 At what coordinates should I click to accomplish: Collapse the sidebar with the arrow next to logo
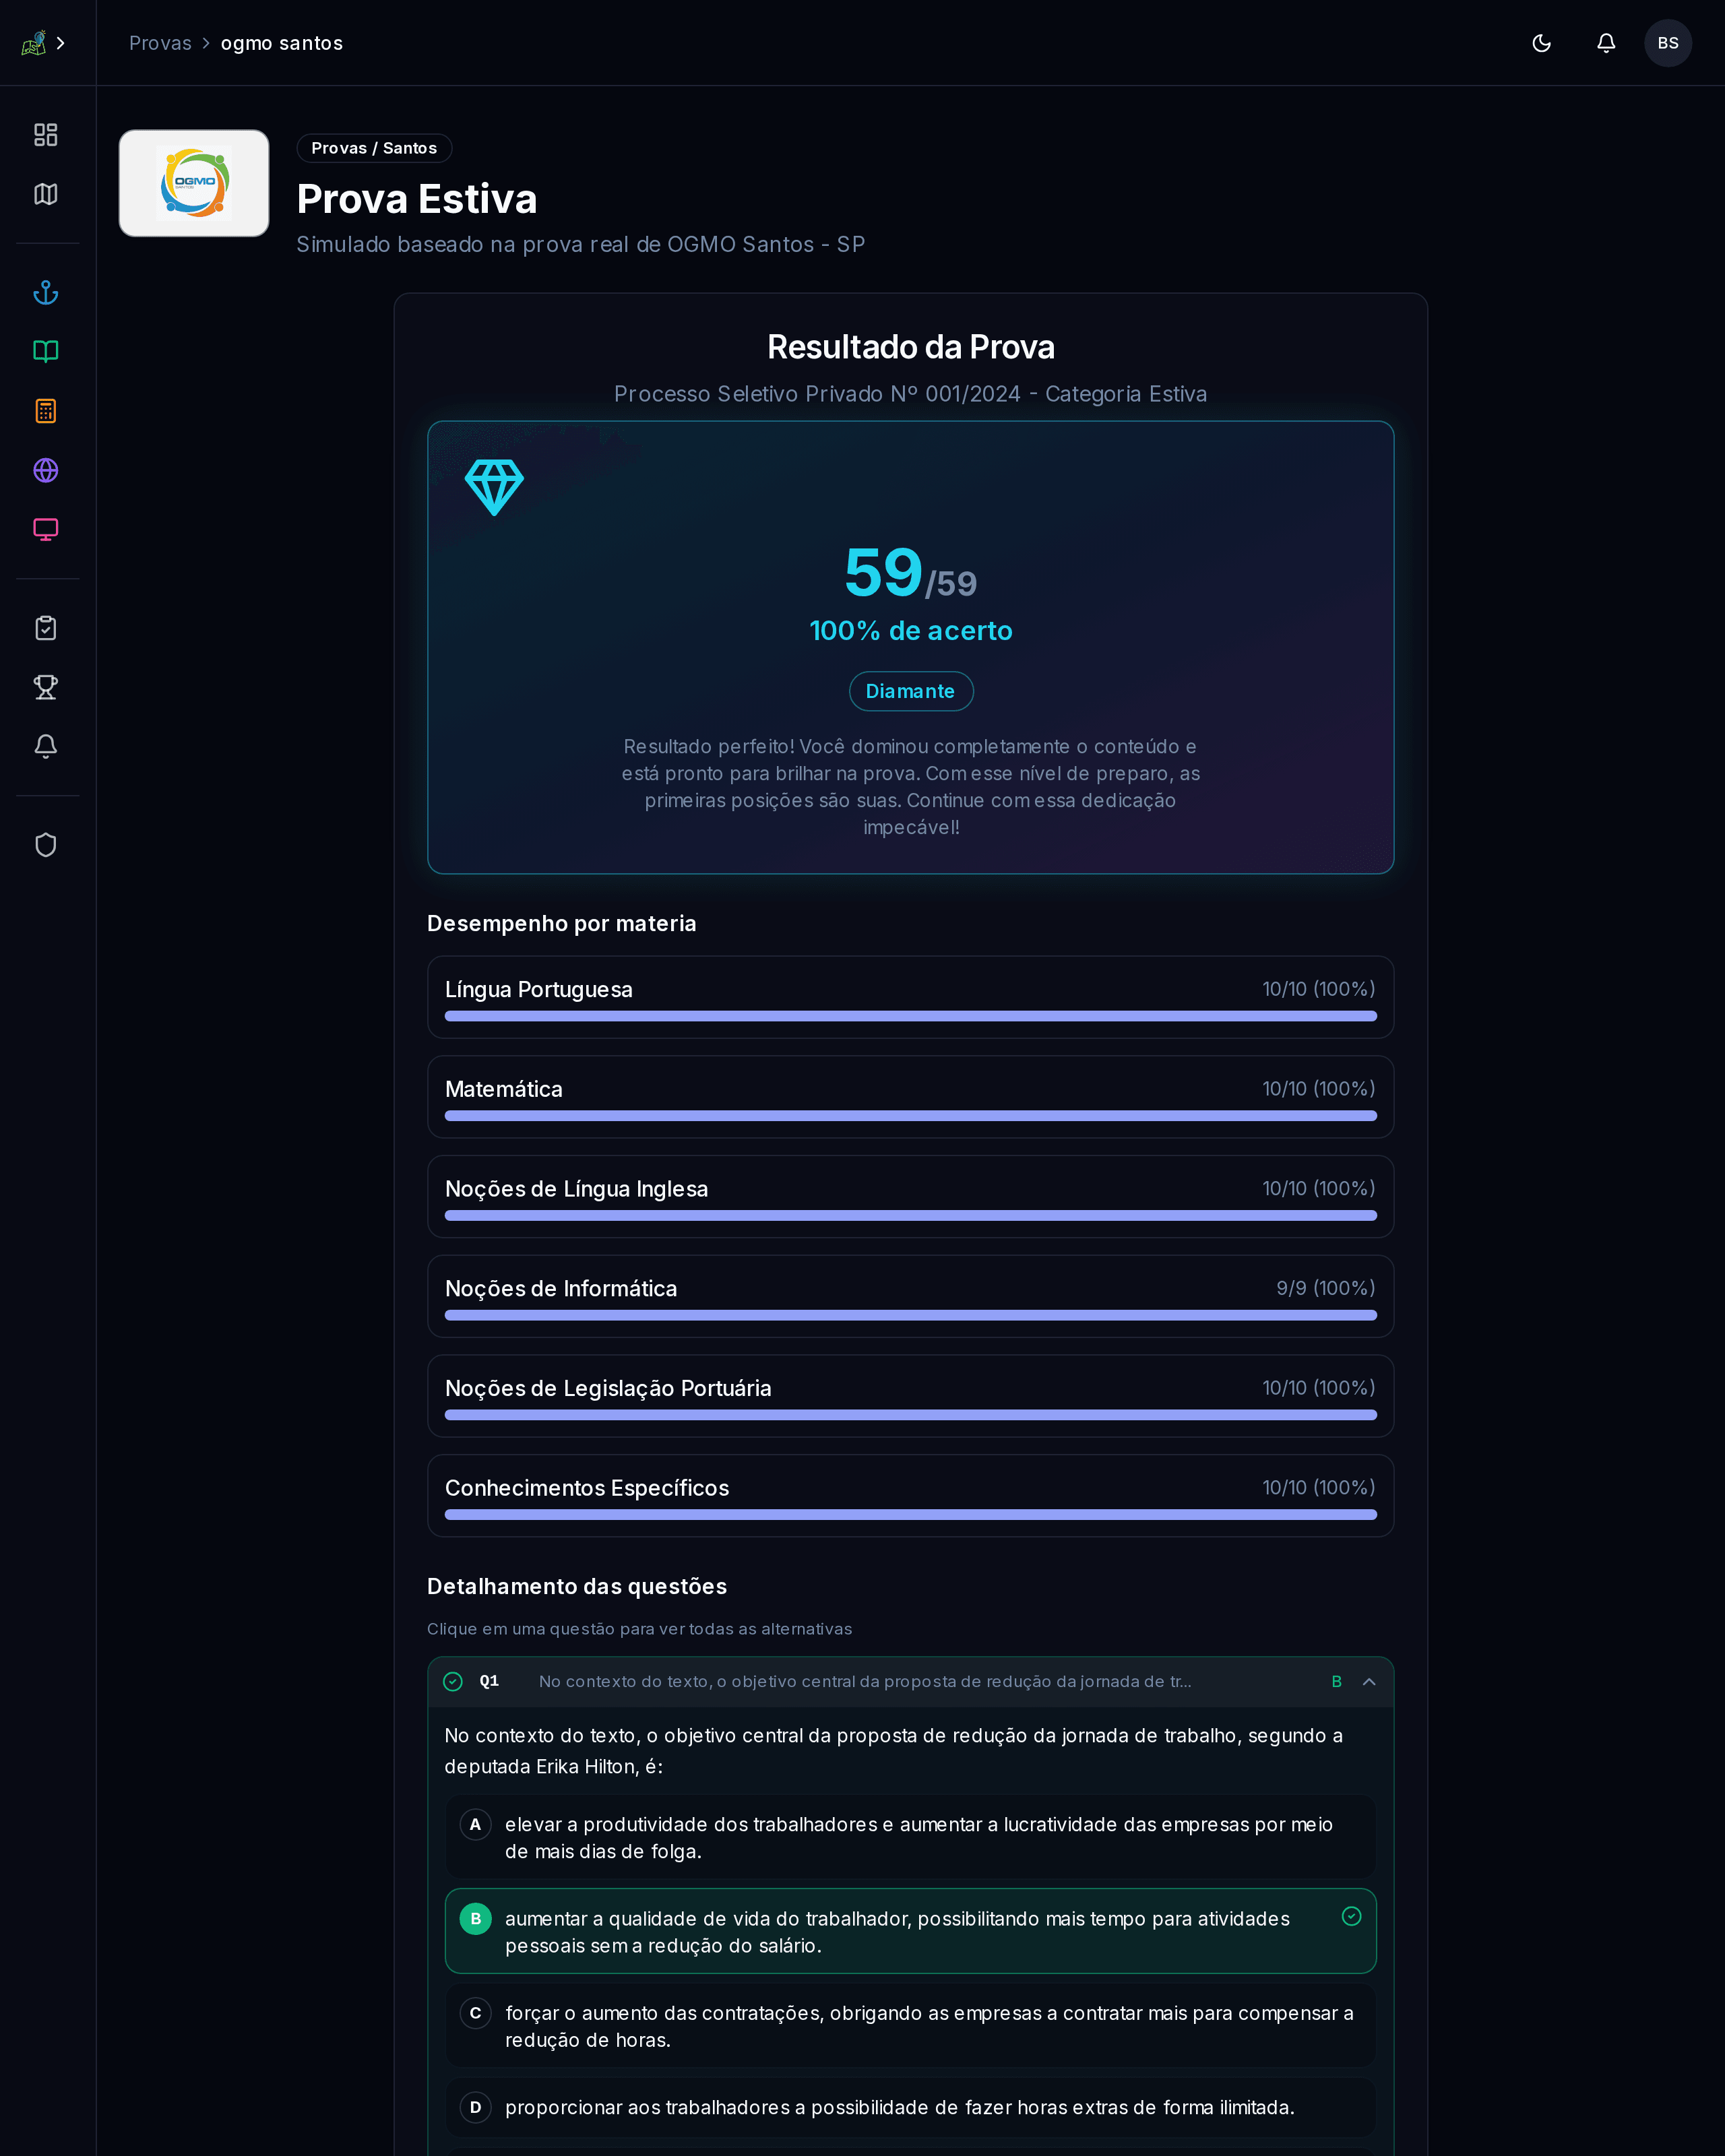point(62,43)
